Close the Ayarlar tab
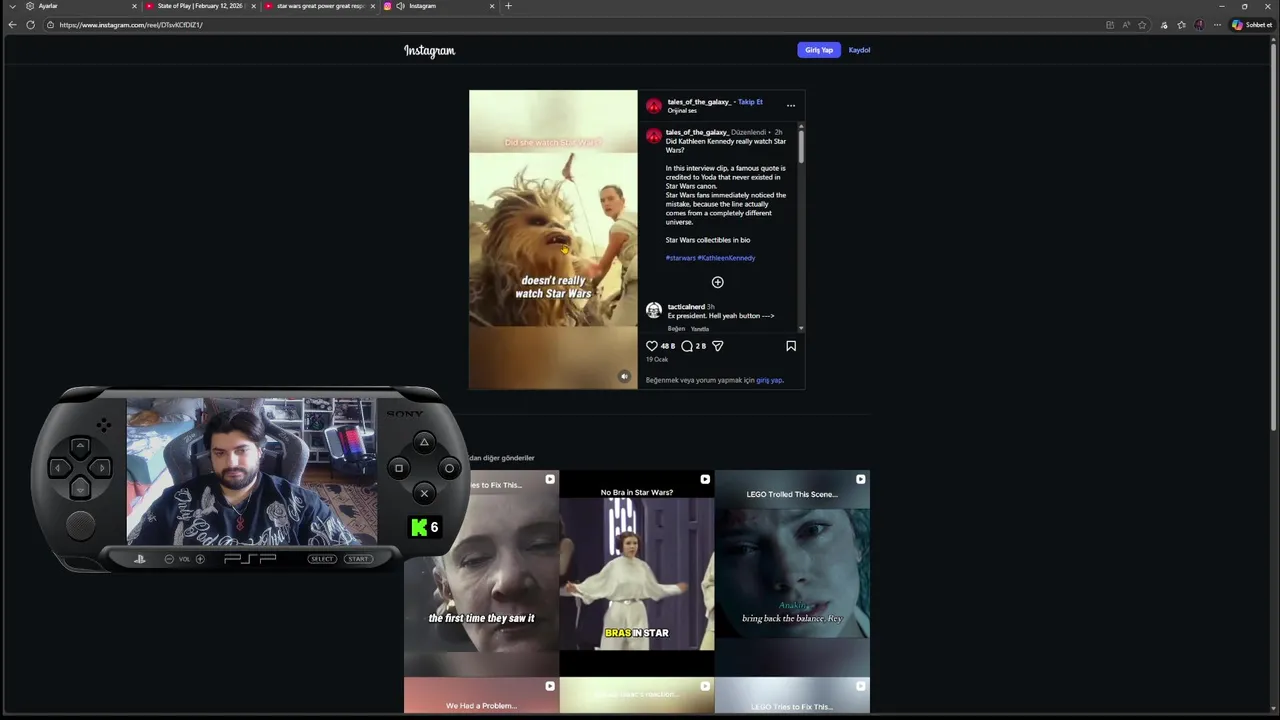The width and height of the screenshot is (1280, 720). pyautogui.click(x=134, y=6)
